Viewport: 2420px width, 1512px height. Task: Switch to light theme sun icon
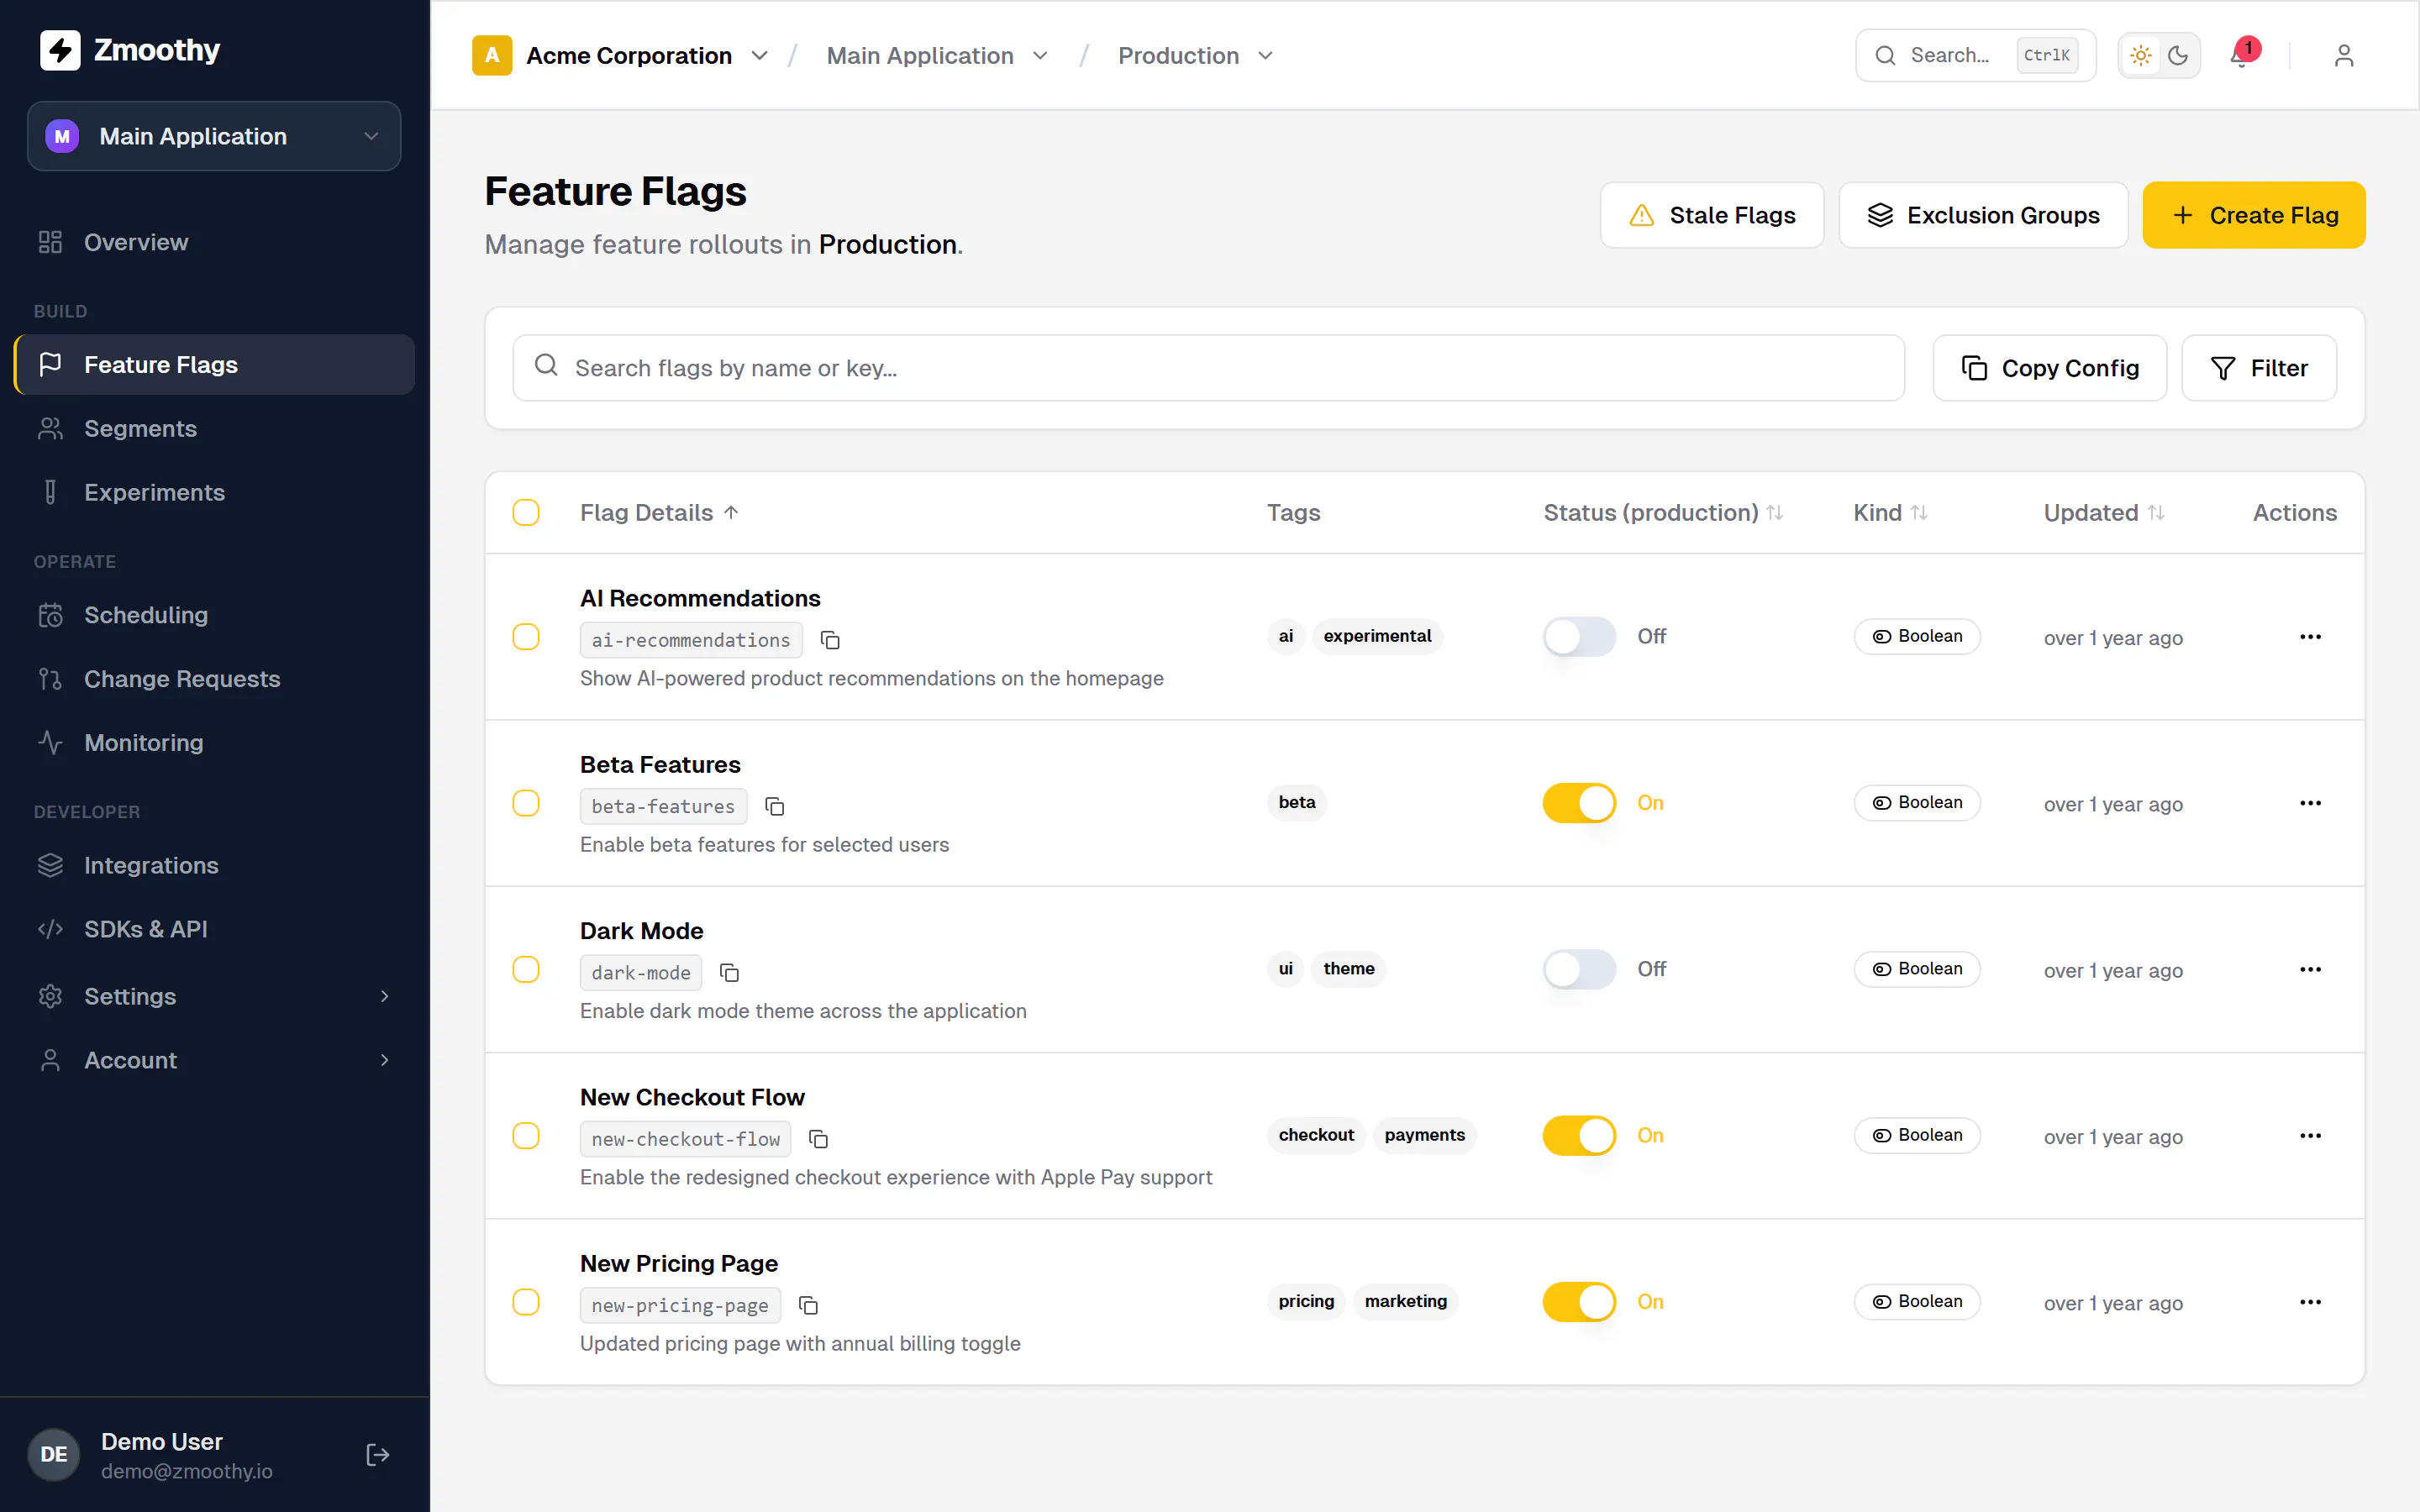click(x=2140, y=56)
